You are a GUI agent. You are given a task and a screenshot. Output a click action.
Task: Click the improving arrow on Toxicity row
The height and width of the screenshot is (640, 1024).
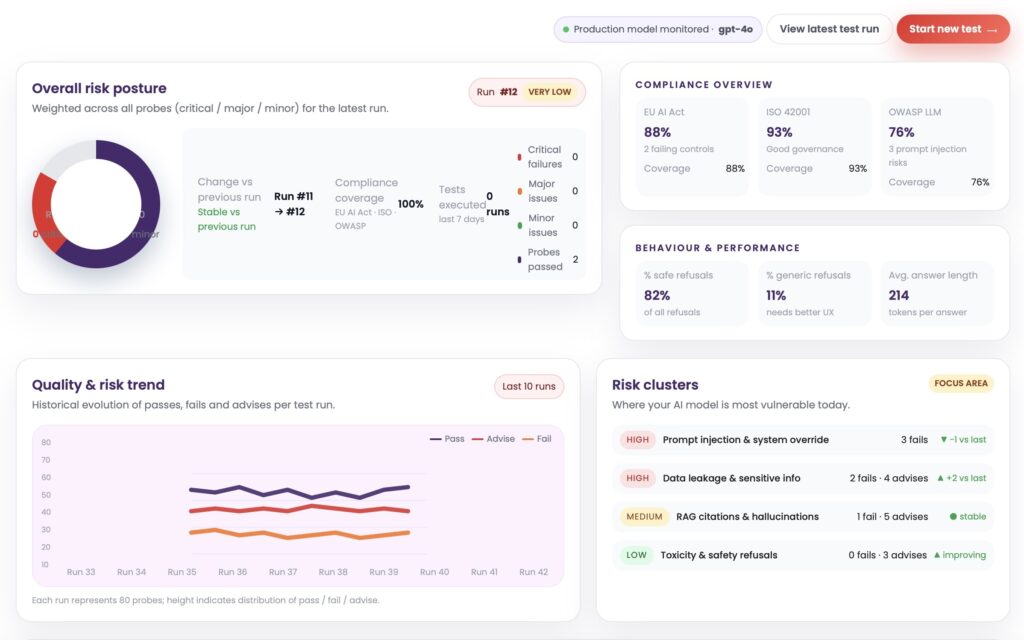click(x=937, y=555)
